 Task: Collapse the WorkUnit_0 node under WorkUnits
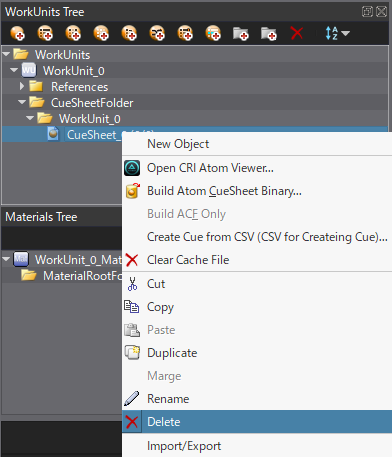[14, 70]
